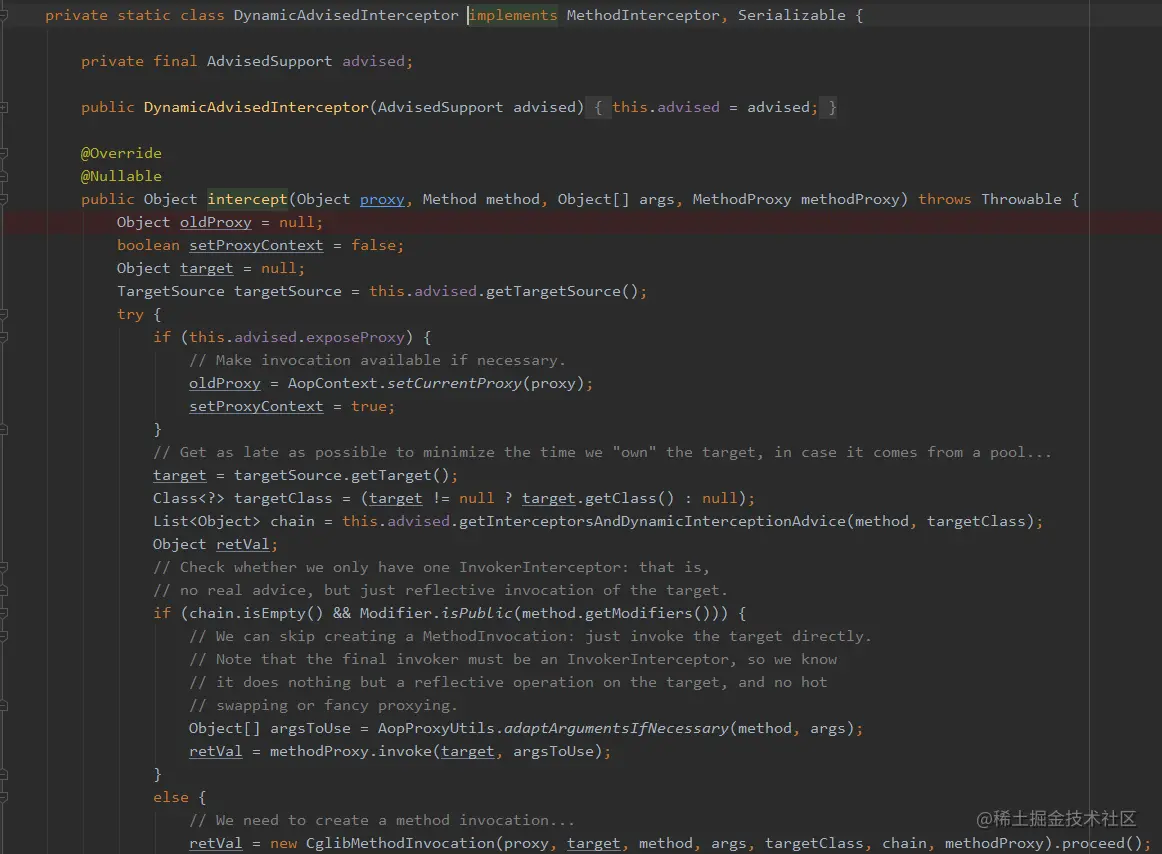The width and height of the screenshot is (1162, 854).
Task: Click 'argsToUse' in the 'Object[] argsToUse' line
Action: point(311,728)
